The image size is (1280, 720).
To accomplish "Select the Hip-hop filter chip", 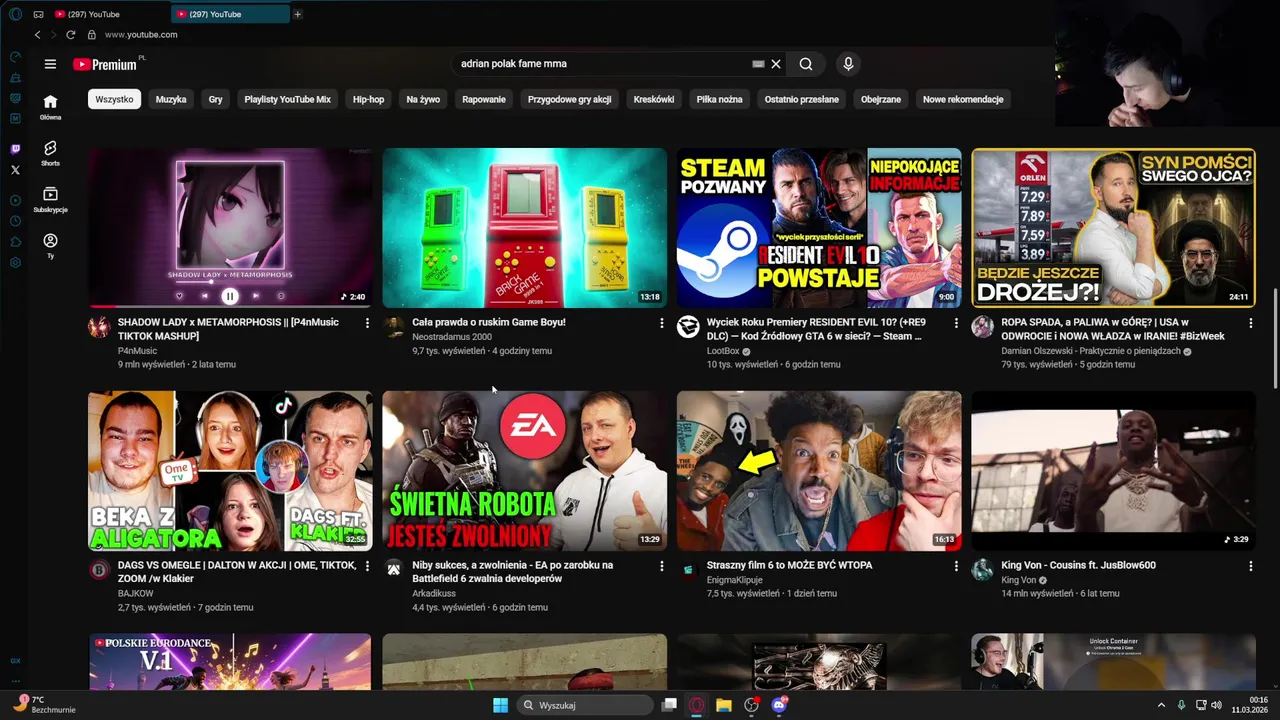I will click(x=368, y=99).
